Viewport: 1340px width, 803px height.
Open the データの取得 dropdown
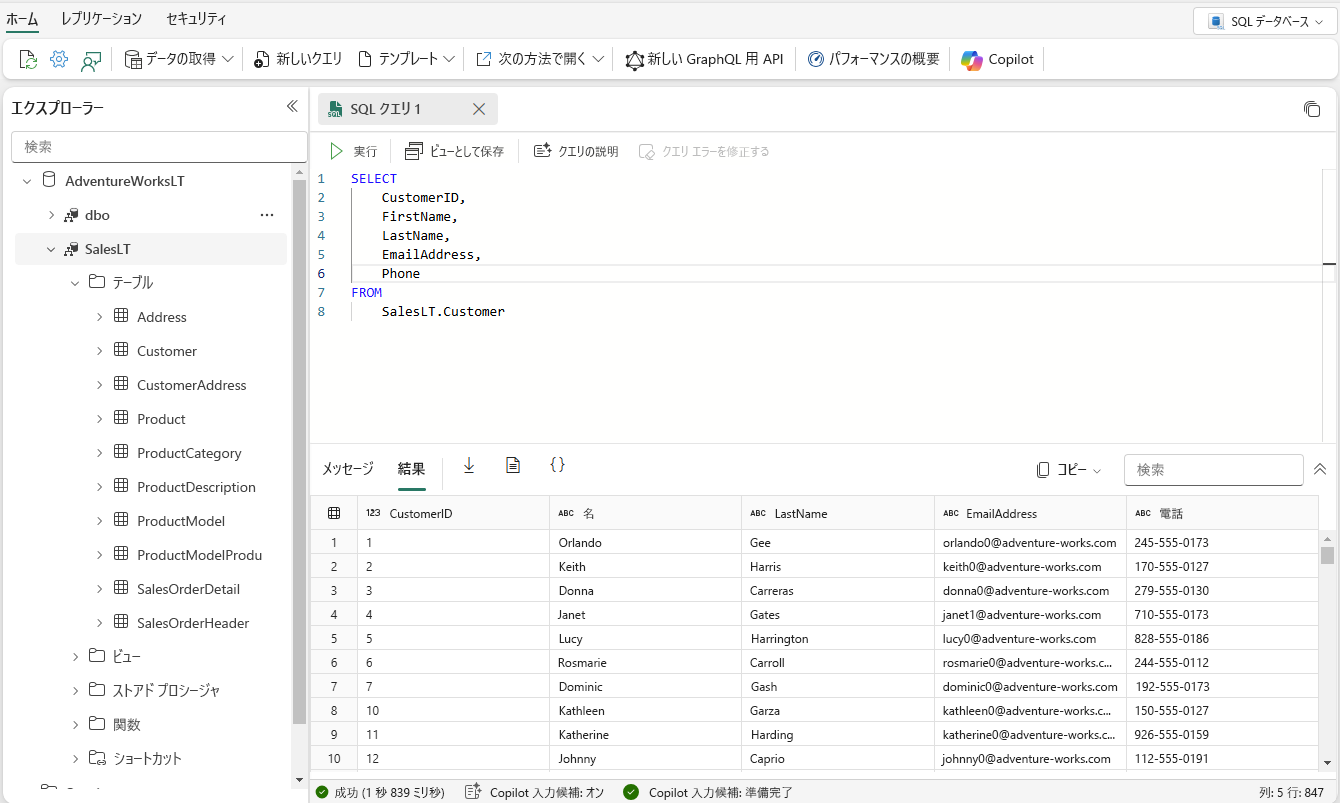click(x=179, y=60)
